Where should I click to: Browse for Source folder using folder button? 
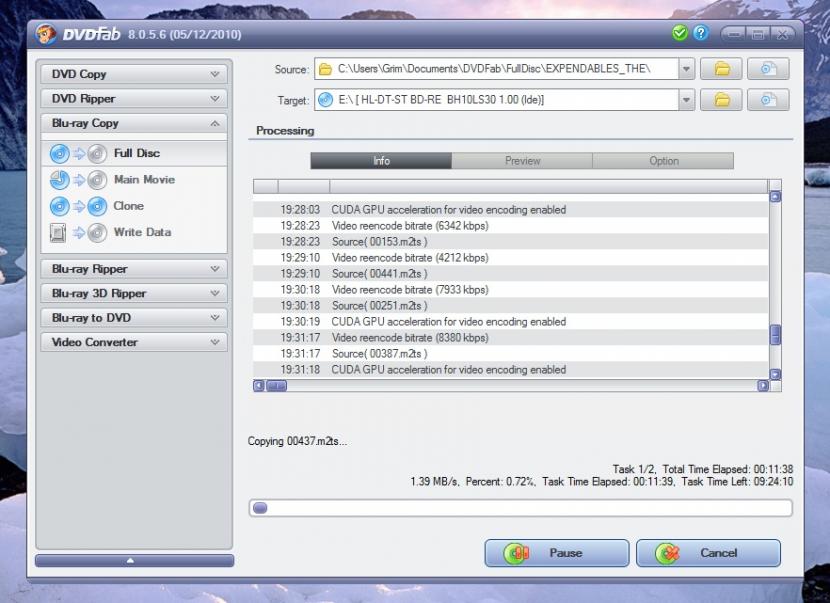(x=721, y=69)
